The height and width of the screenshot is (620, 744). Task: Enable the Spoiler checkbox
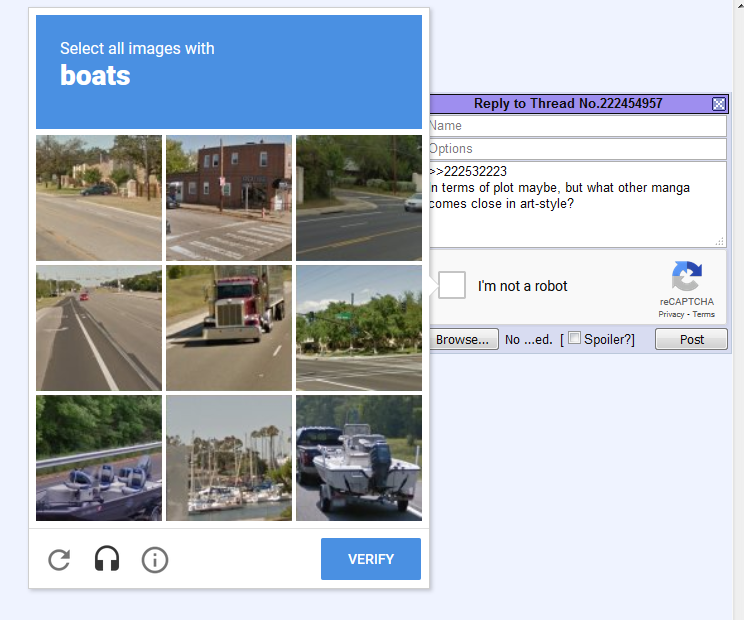click(574, 338)
